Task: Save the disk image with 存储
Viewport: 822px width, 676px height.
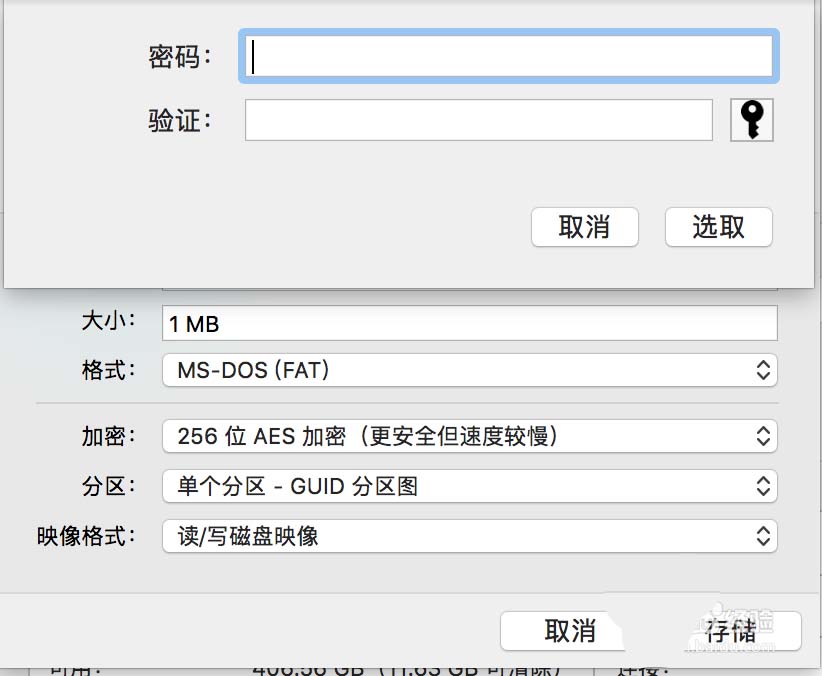Action: 730,631
